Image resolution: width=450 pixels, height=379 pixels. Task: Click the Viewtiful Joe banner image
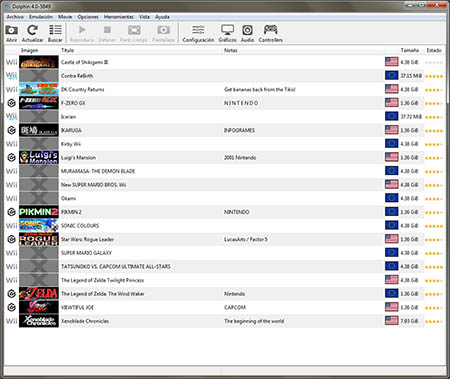coord(39,307)
